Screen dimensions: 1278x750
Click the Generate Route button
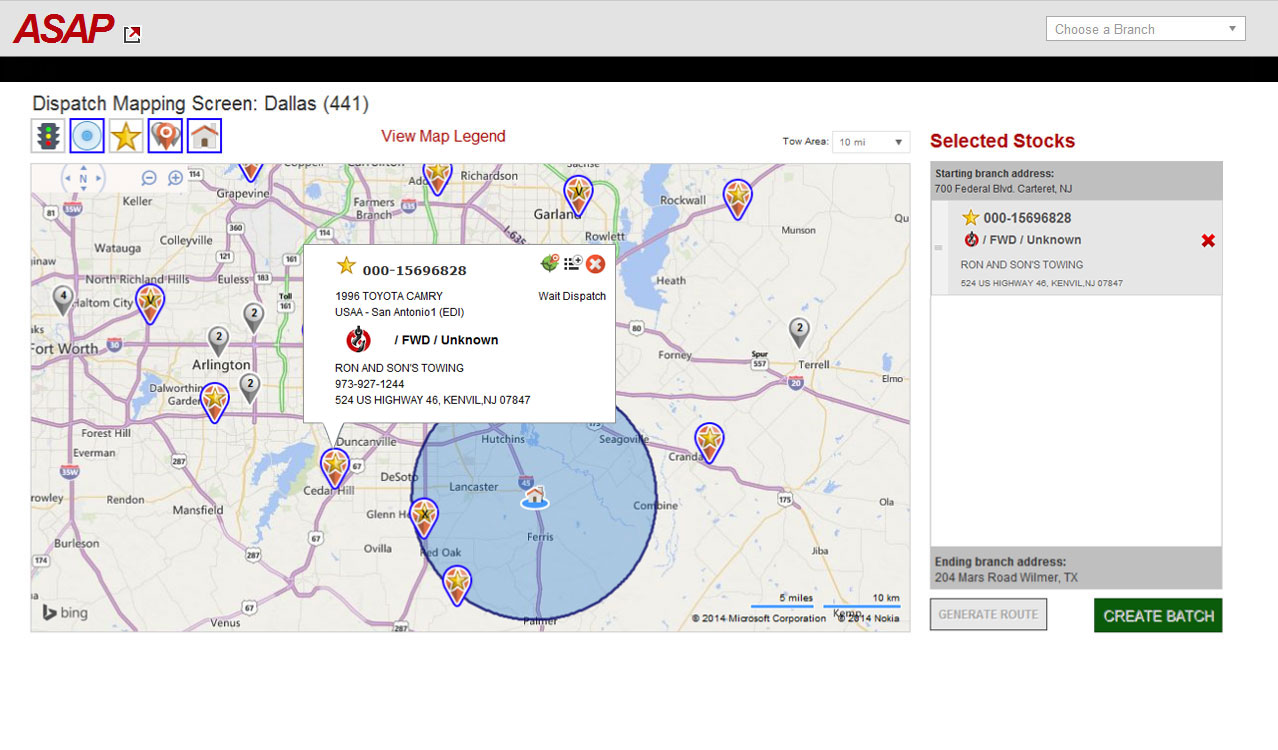tap(988, 614)
